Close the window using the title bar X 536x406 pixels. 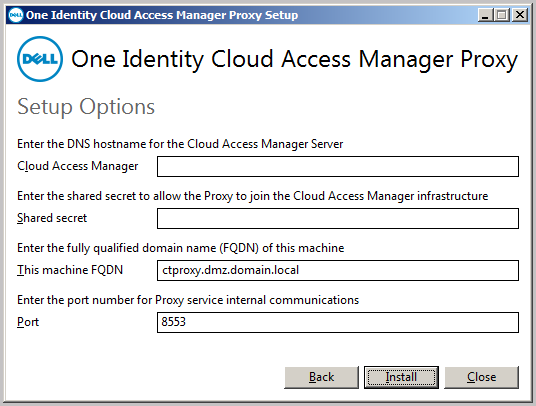pos(520,15)
